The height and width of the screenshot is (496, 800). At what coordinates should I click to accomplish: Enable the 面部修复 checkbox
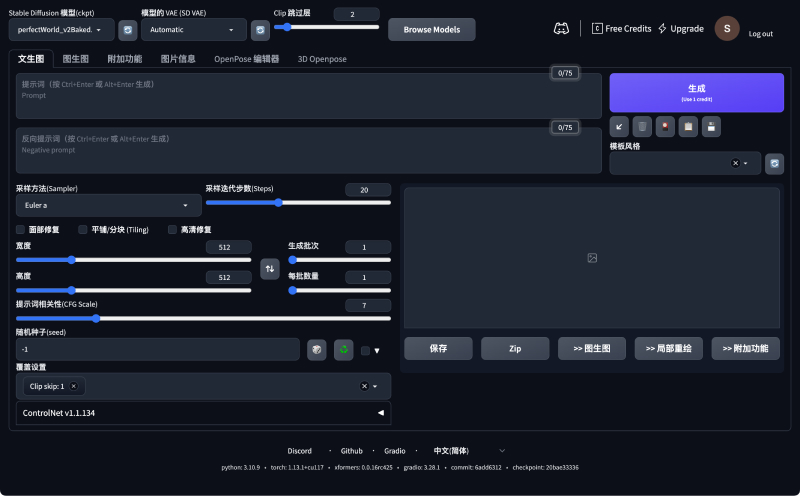point(21,229)
